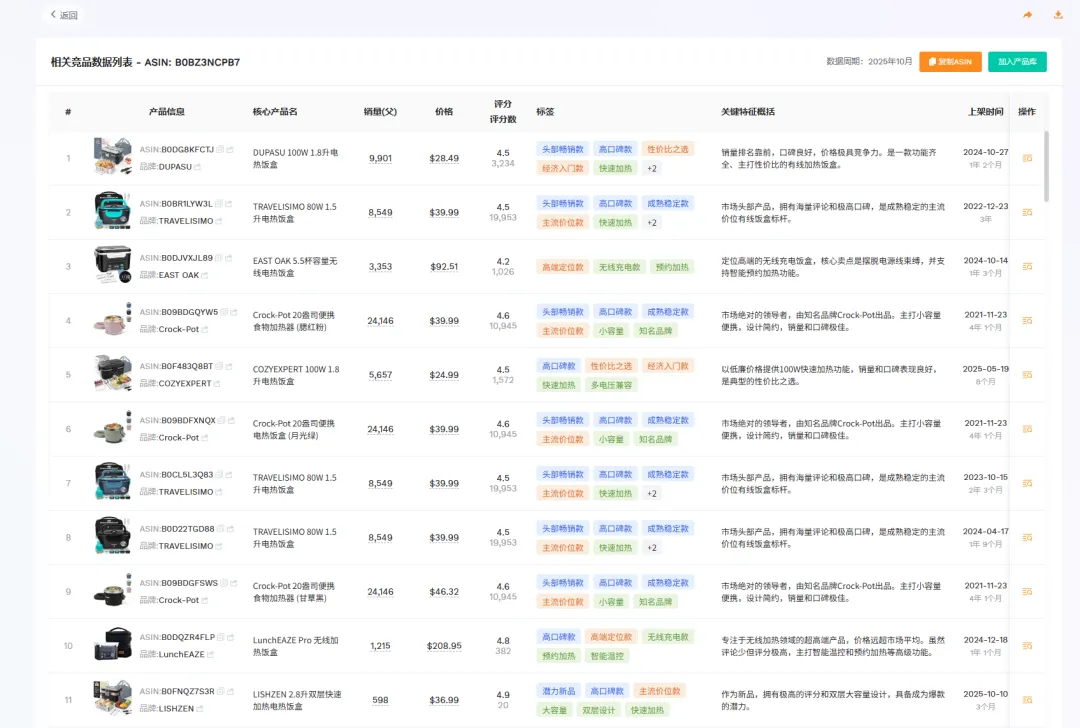
Task: Expand the +2 tags for row 2
Action: [652, 223]
